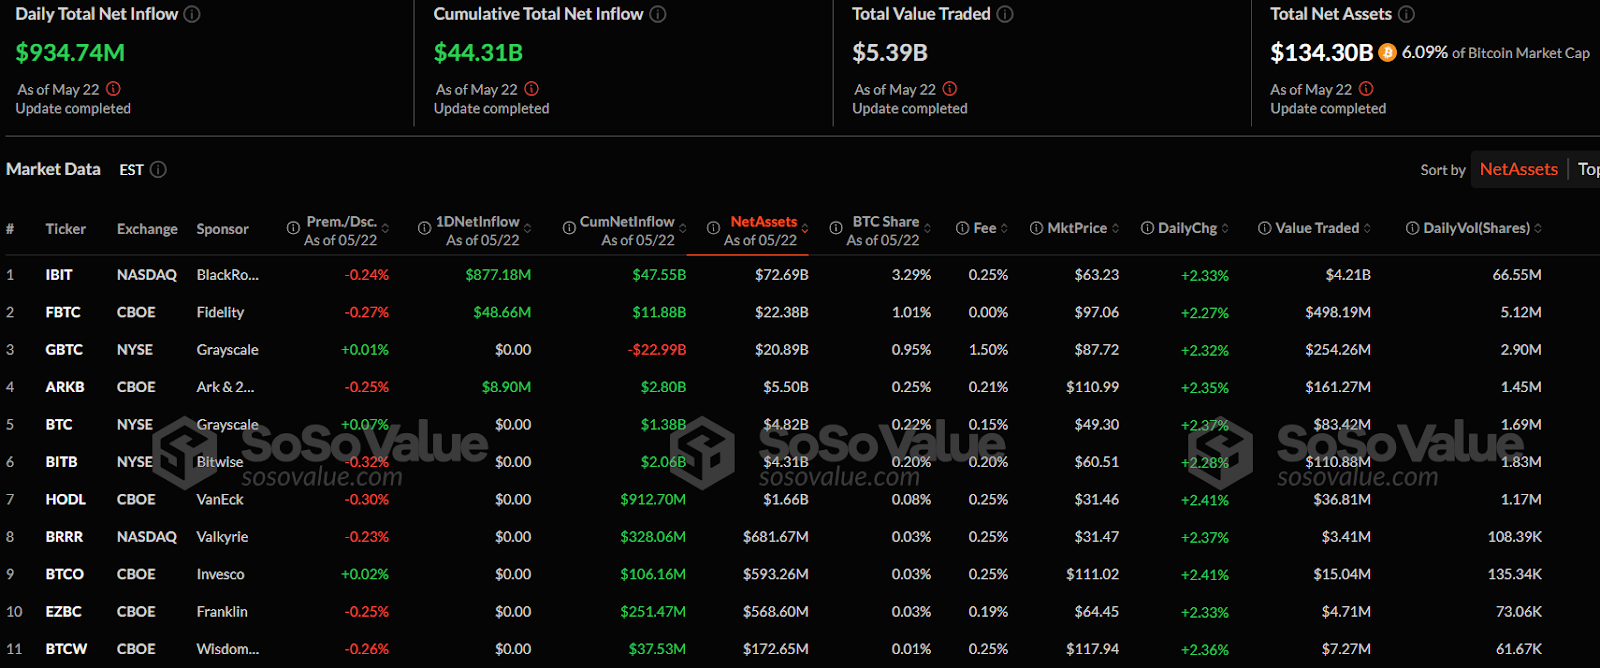Click red alert icon under Daily Total Net Inflow

coord(113,88)
